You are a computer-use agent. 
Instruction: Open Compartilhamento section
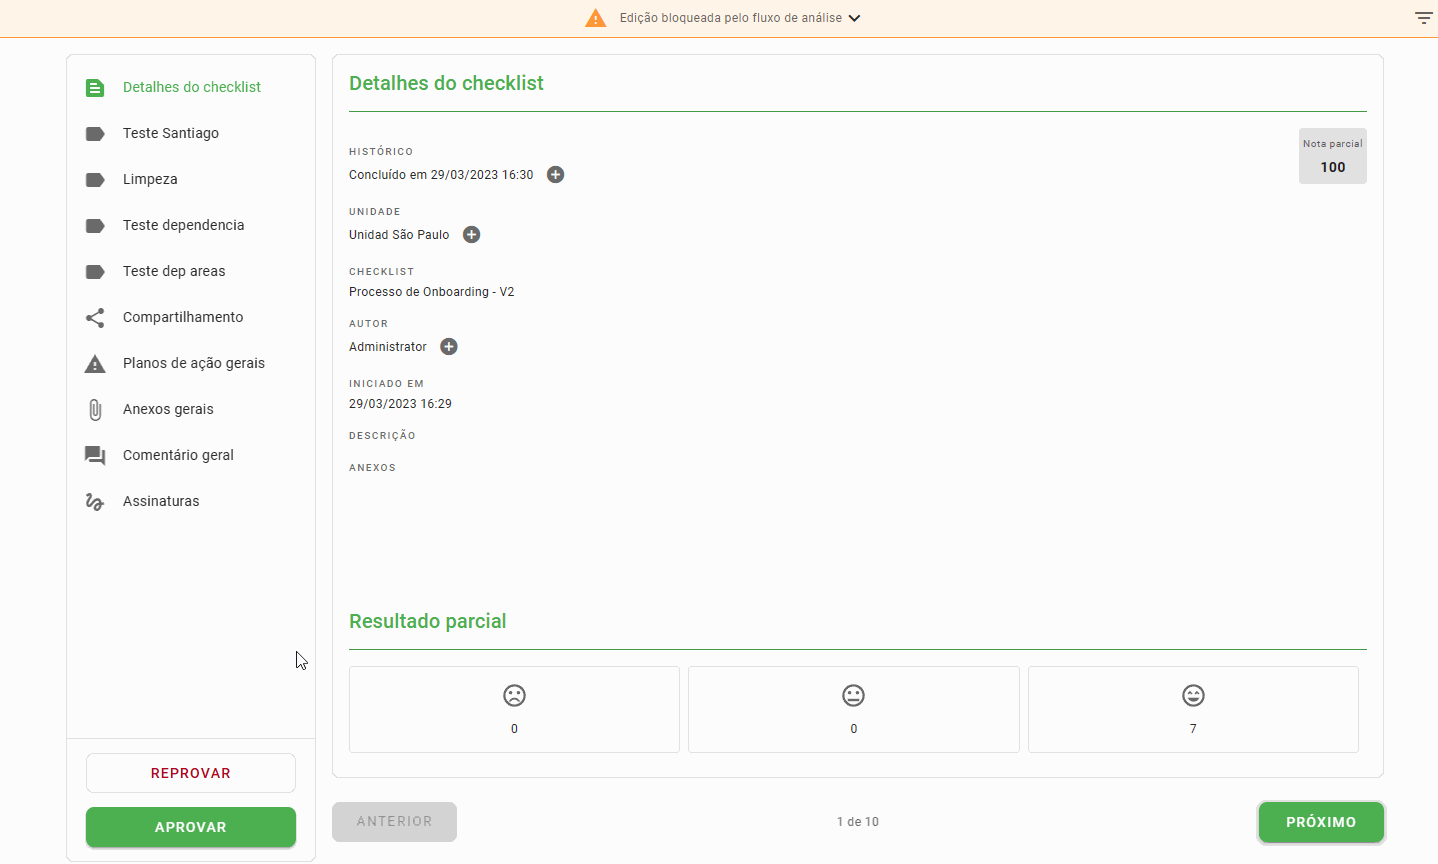[191, 317]
